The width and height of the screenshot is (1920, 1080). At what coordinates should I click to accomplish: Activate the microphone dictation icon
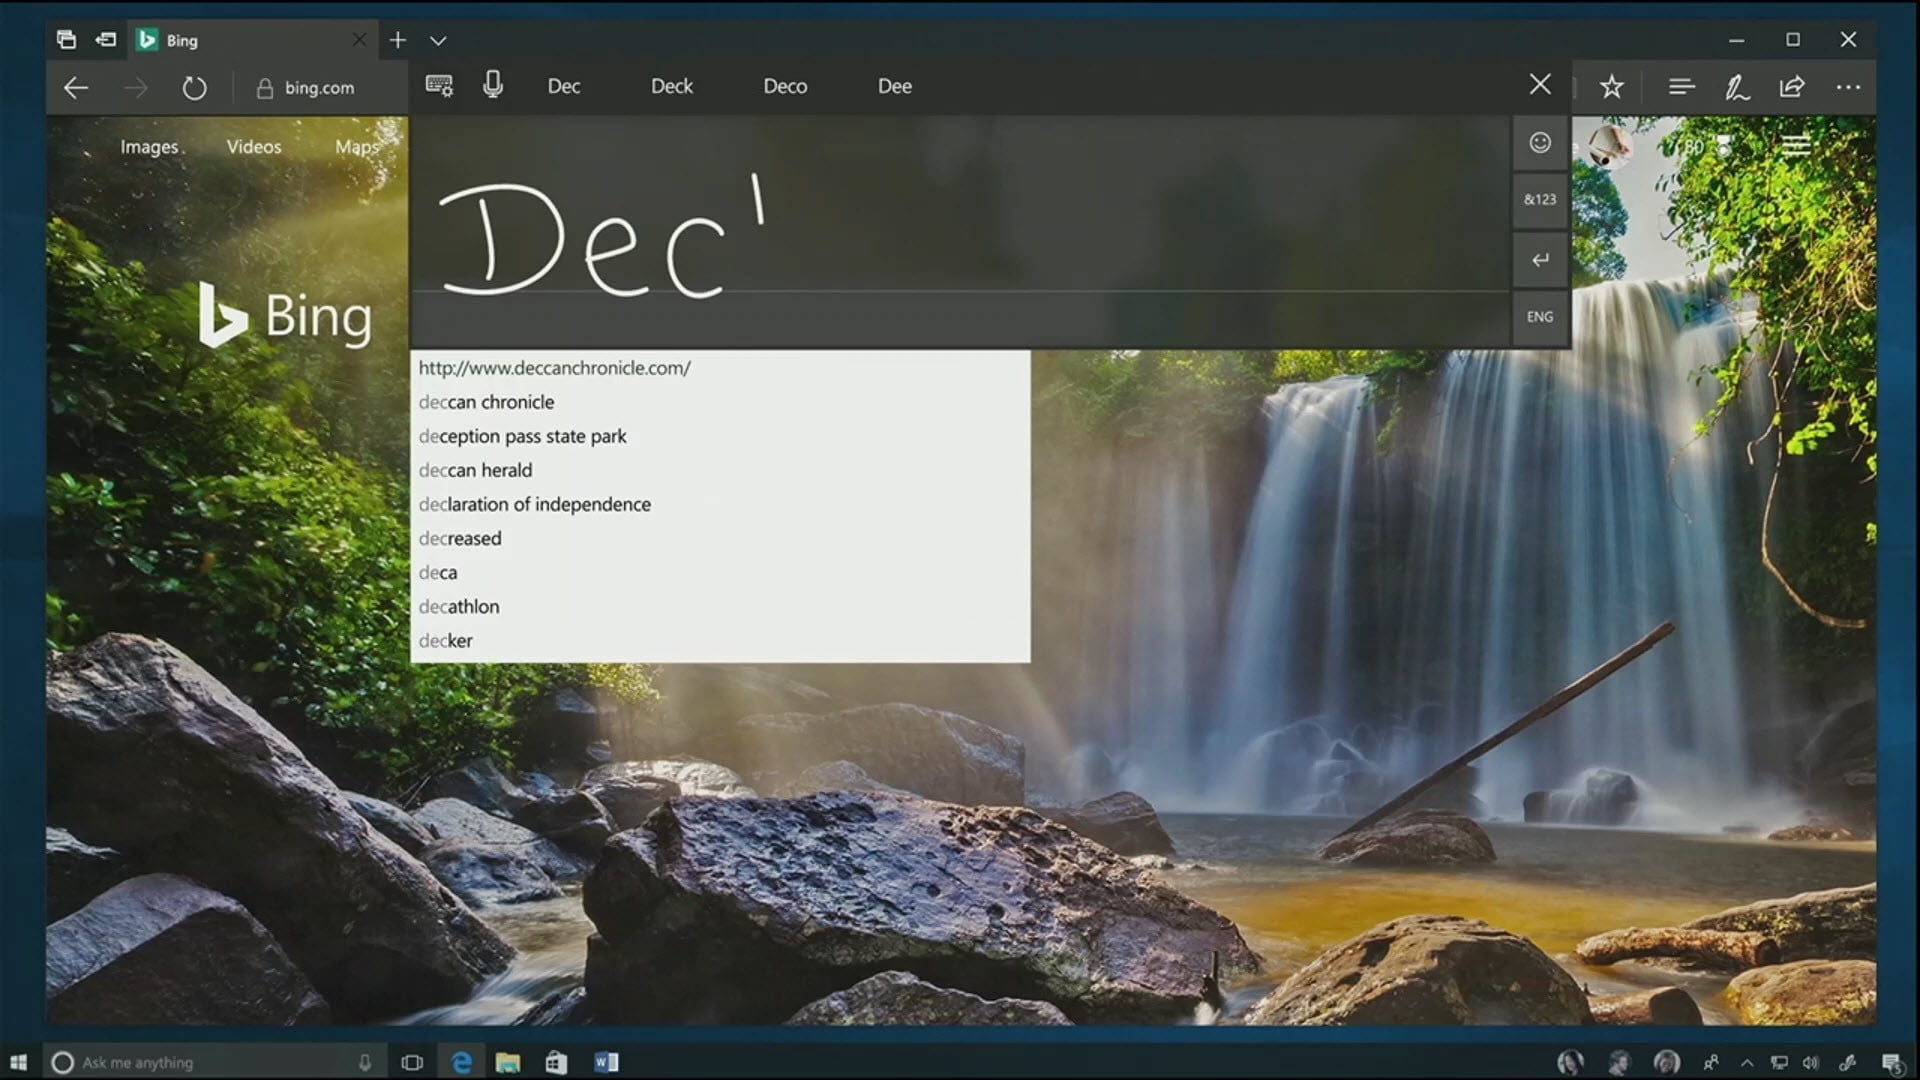(x=493, y=85)
